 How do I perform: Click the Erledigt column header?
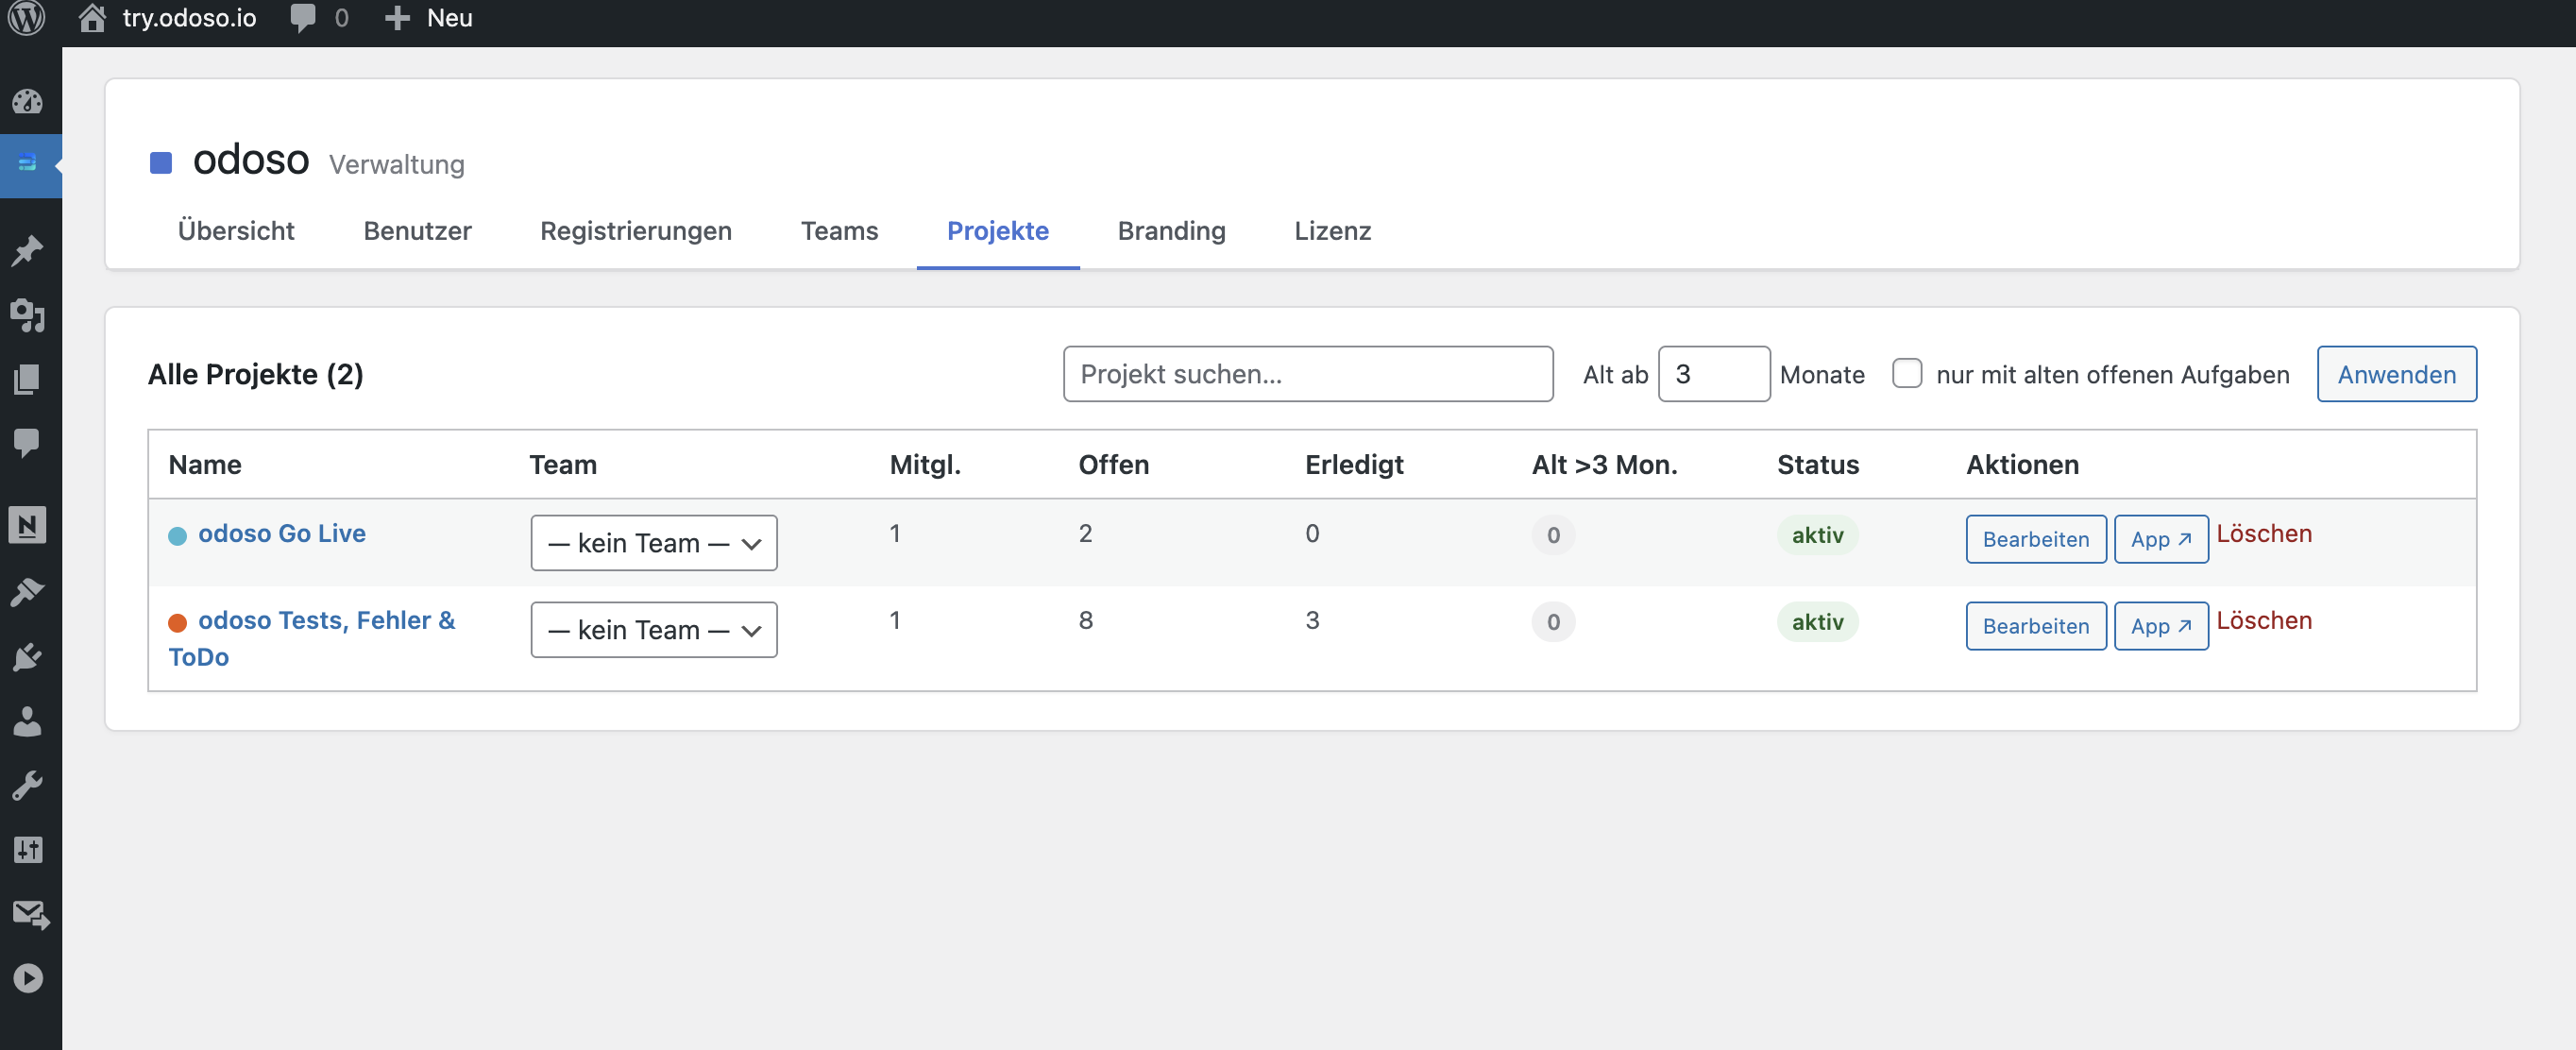tap(1354, 465)
